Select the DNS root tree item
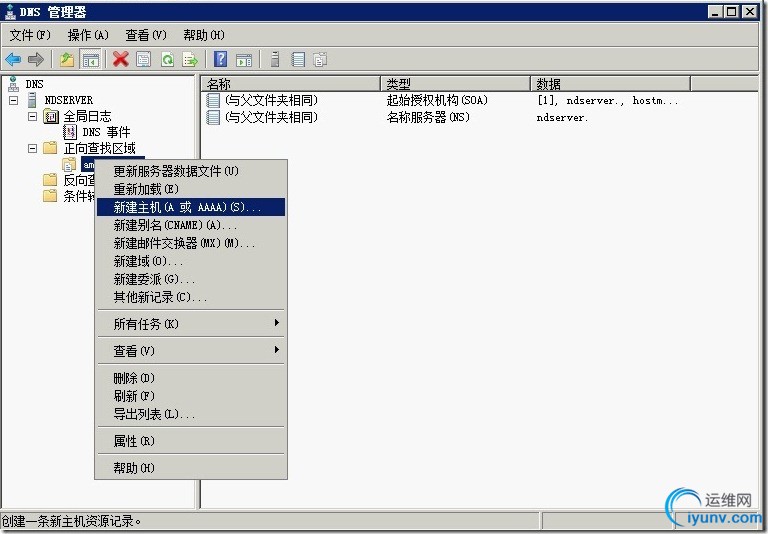 [x=34, y=84]
